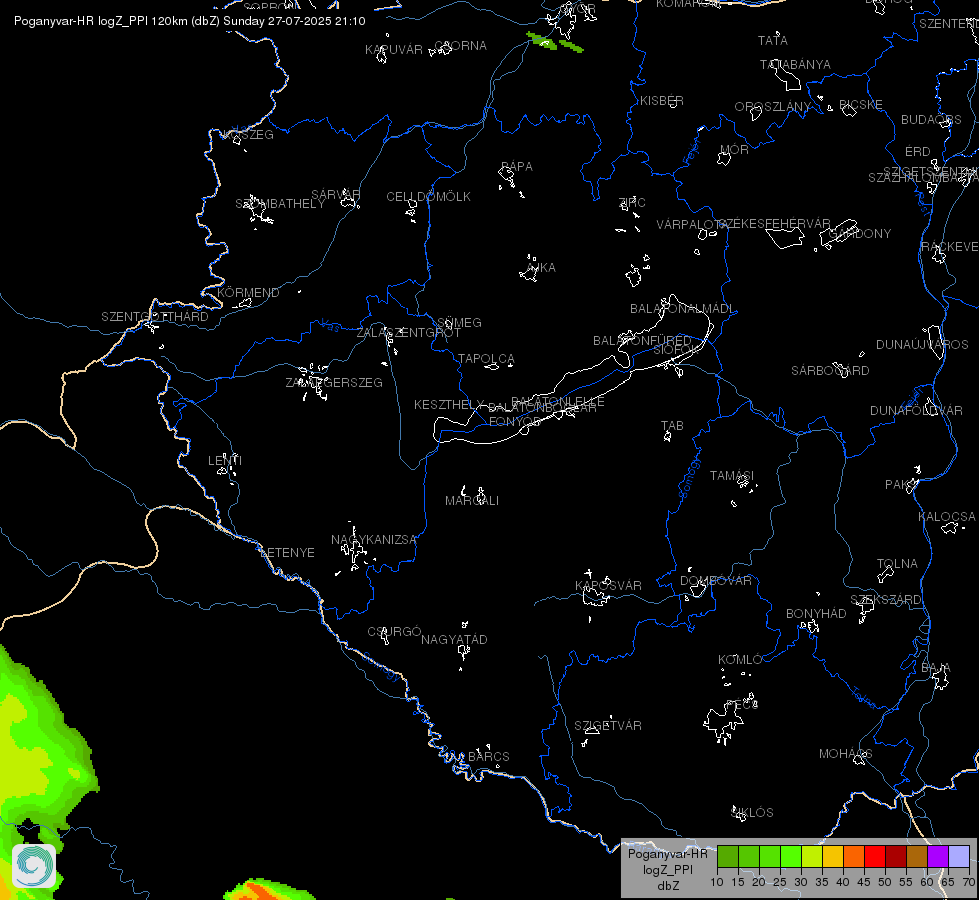
Task: Click the SÁRVÁR city label
Action: pos(336,195)
